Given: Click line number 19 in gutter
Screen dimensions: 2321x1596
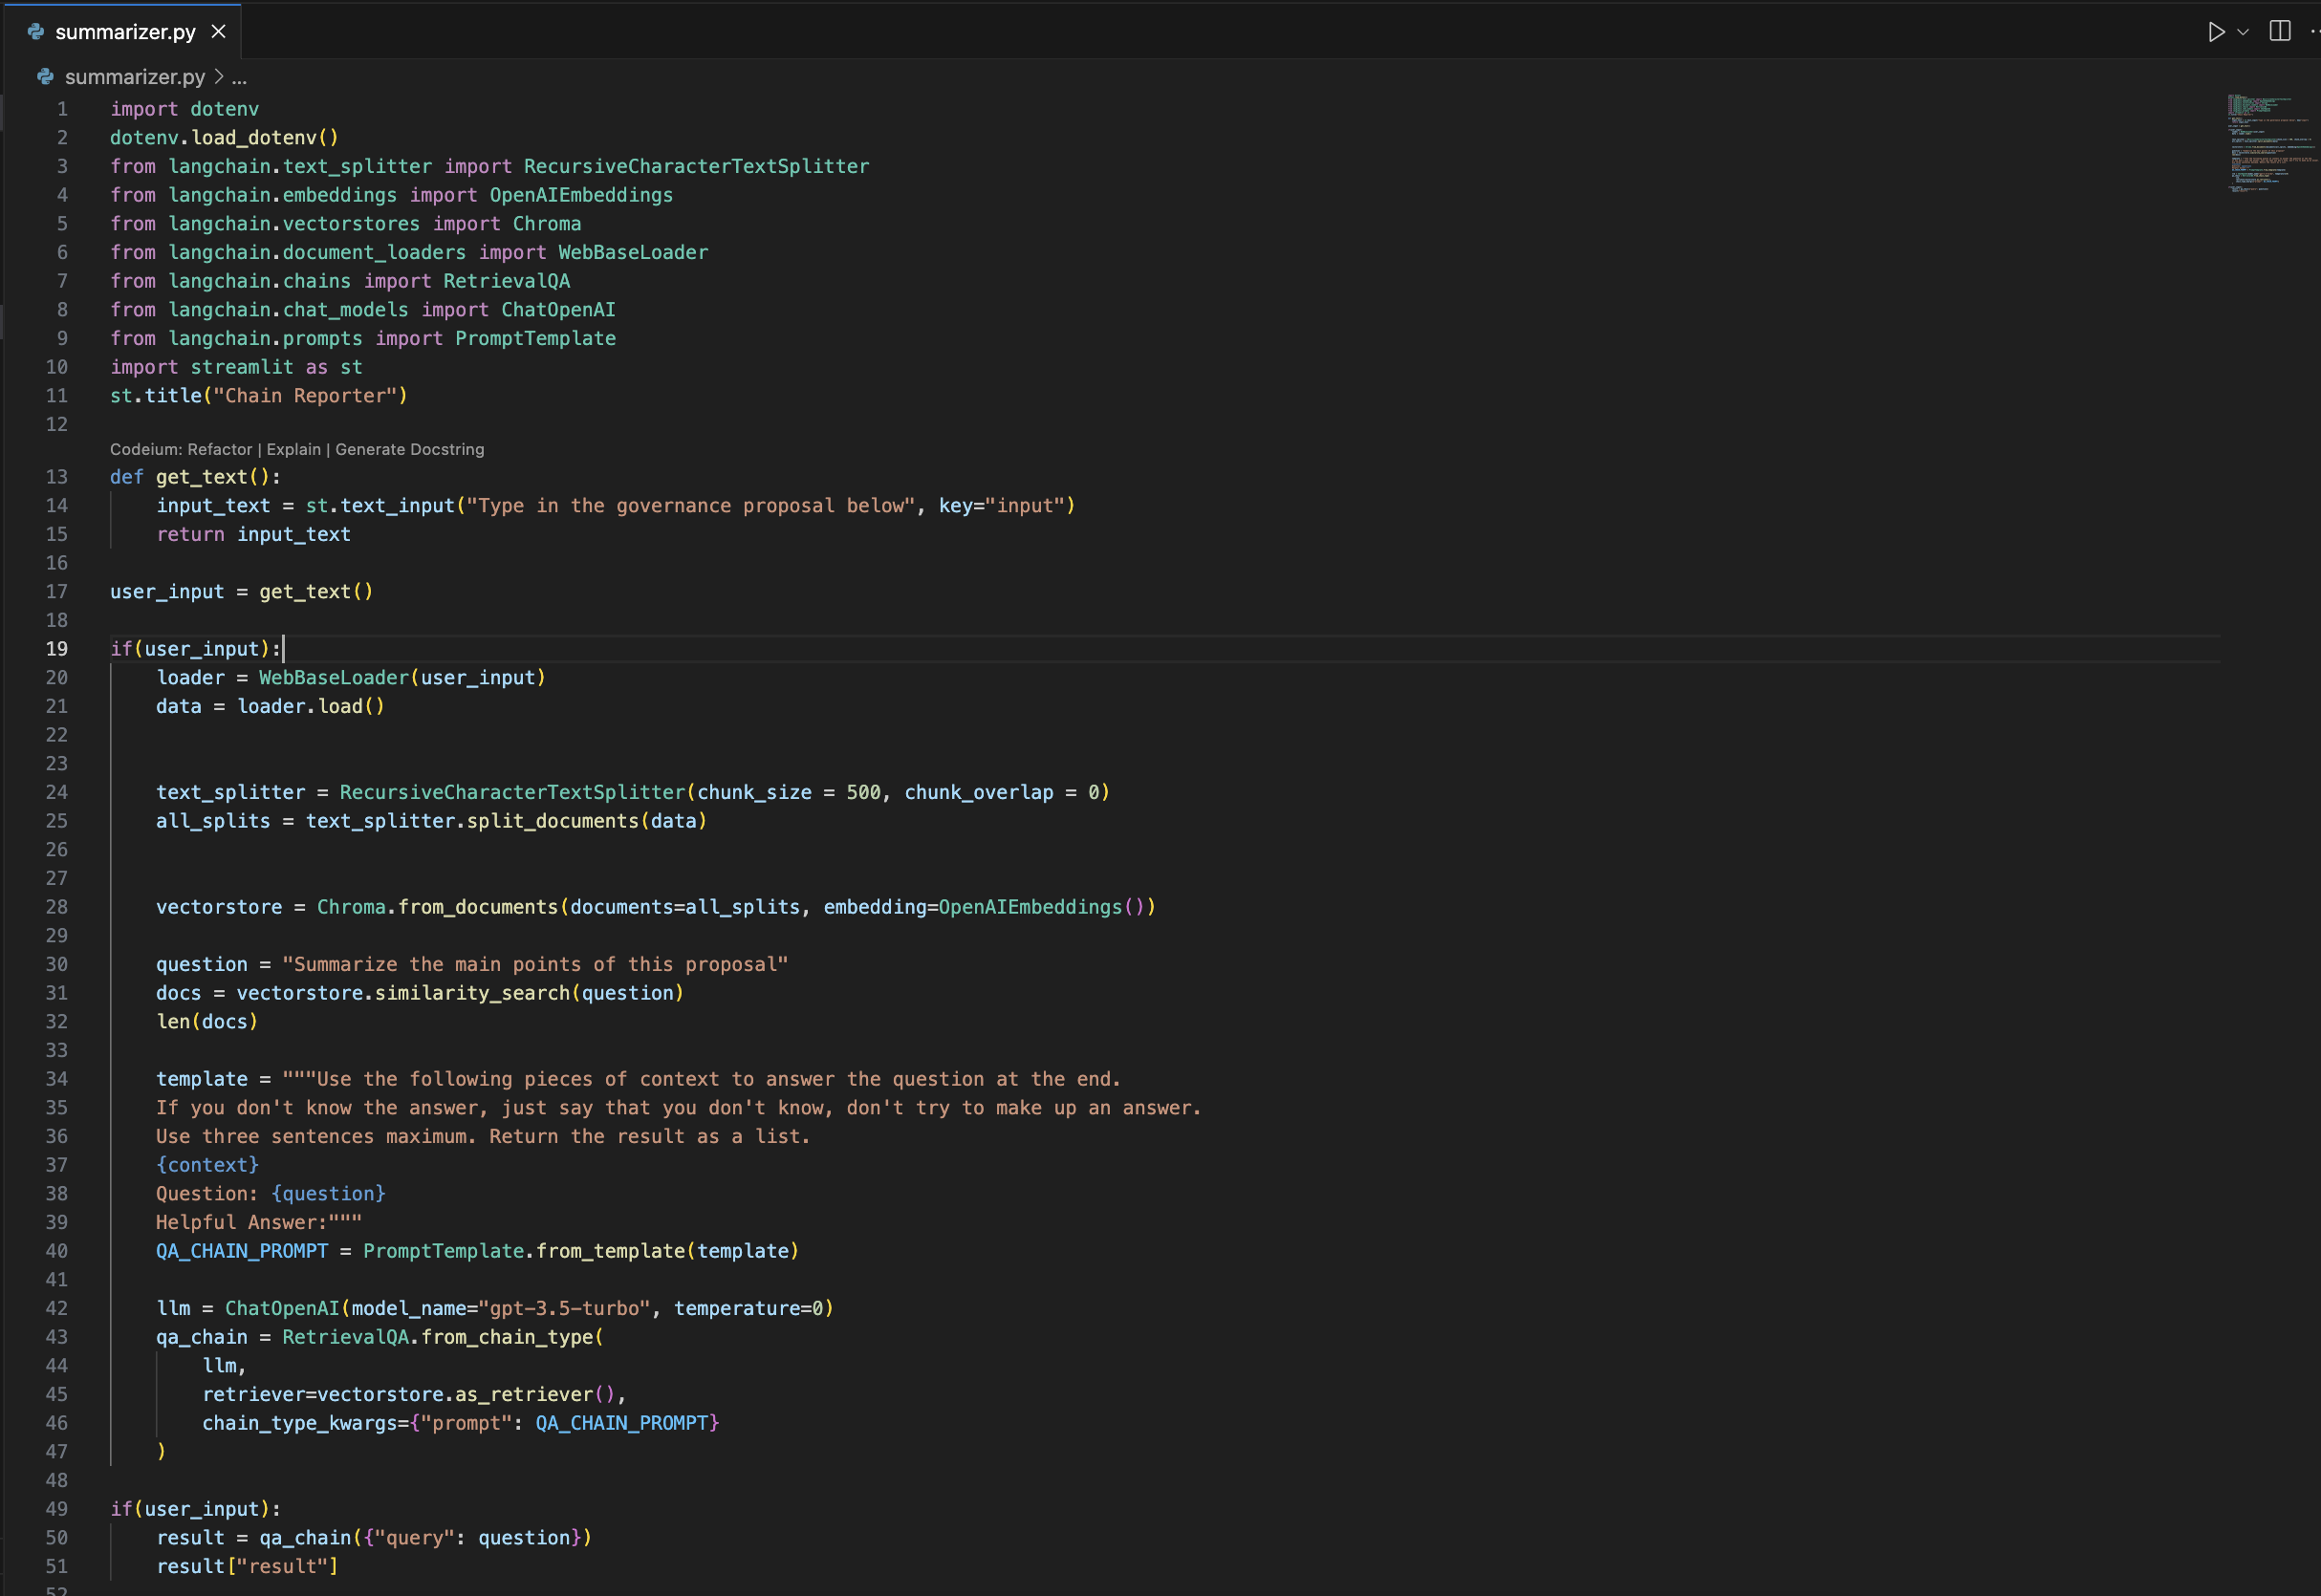Looking at the screenshot, I should click(57, 649).
